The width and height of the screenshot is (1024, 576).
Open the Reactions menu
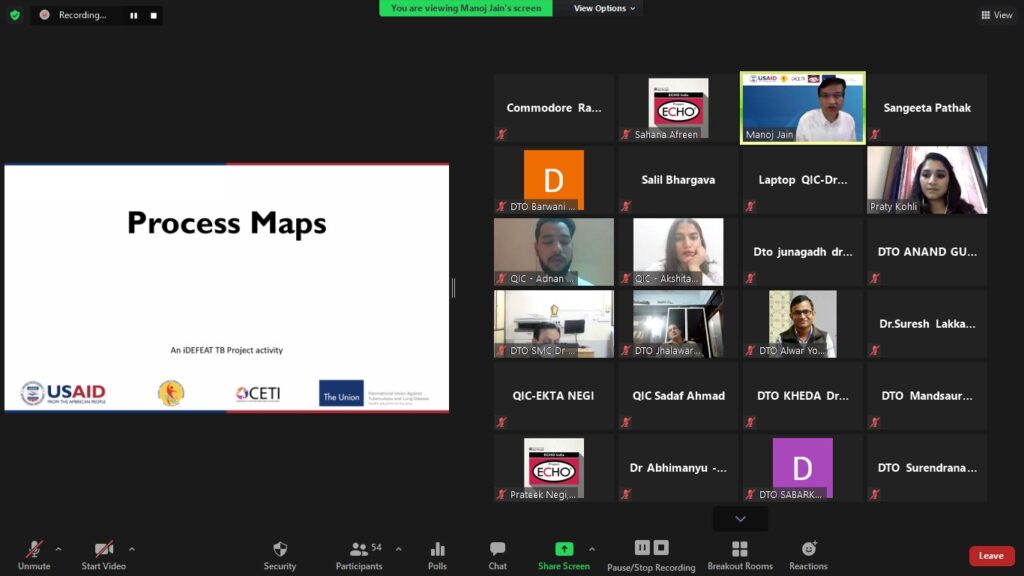pyautogui.click(x=808, y=550)
